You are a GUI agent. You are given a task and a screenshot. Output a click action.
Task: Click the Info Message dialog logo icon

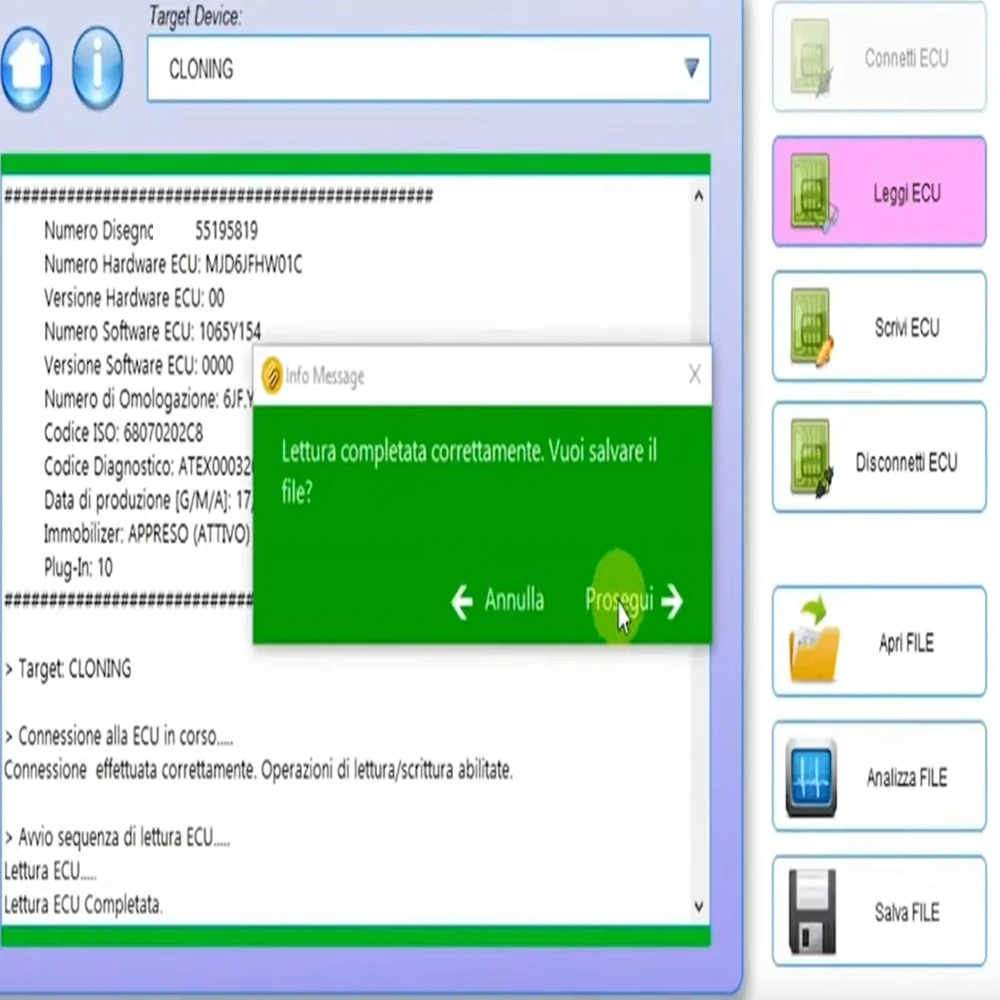272,376
